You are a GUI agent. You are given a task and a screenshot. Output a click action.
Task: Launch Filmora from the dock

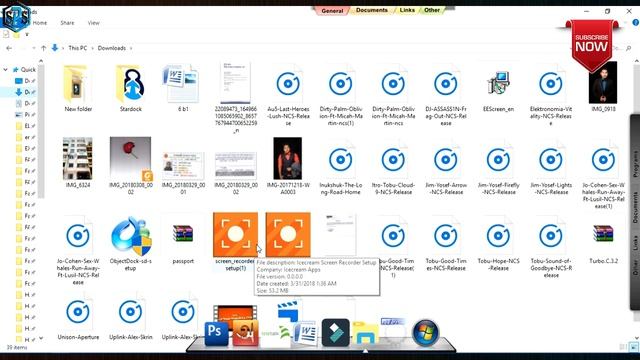coord(335,333)
